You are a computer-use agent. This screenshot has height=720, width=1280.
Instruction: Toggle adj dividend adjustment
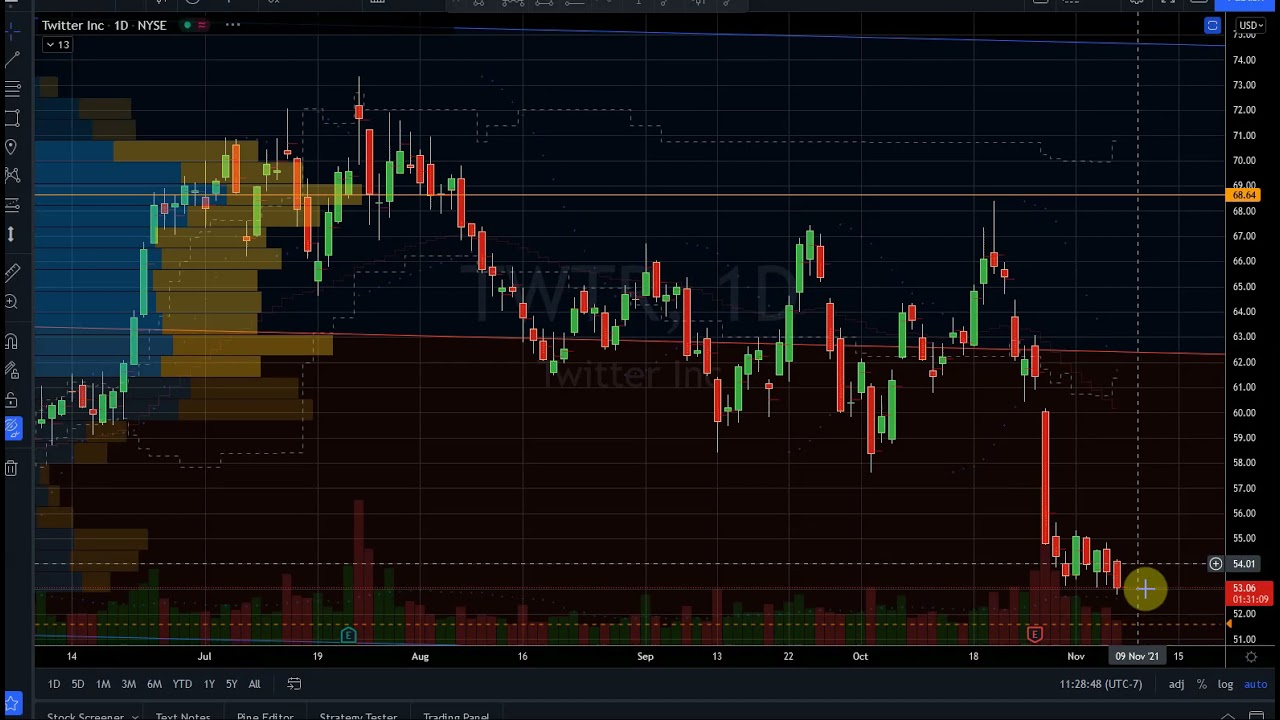1176,684
